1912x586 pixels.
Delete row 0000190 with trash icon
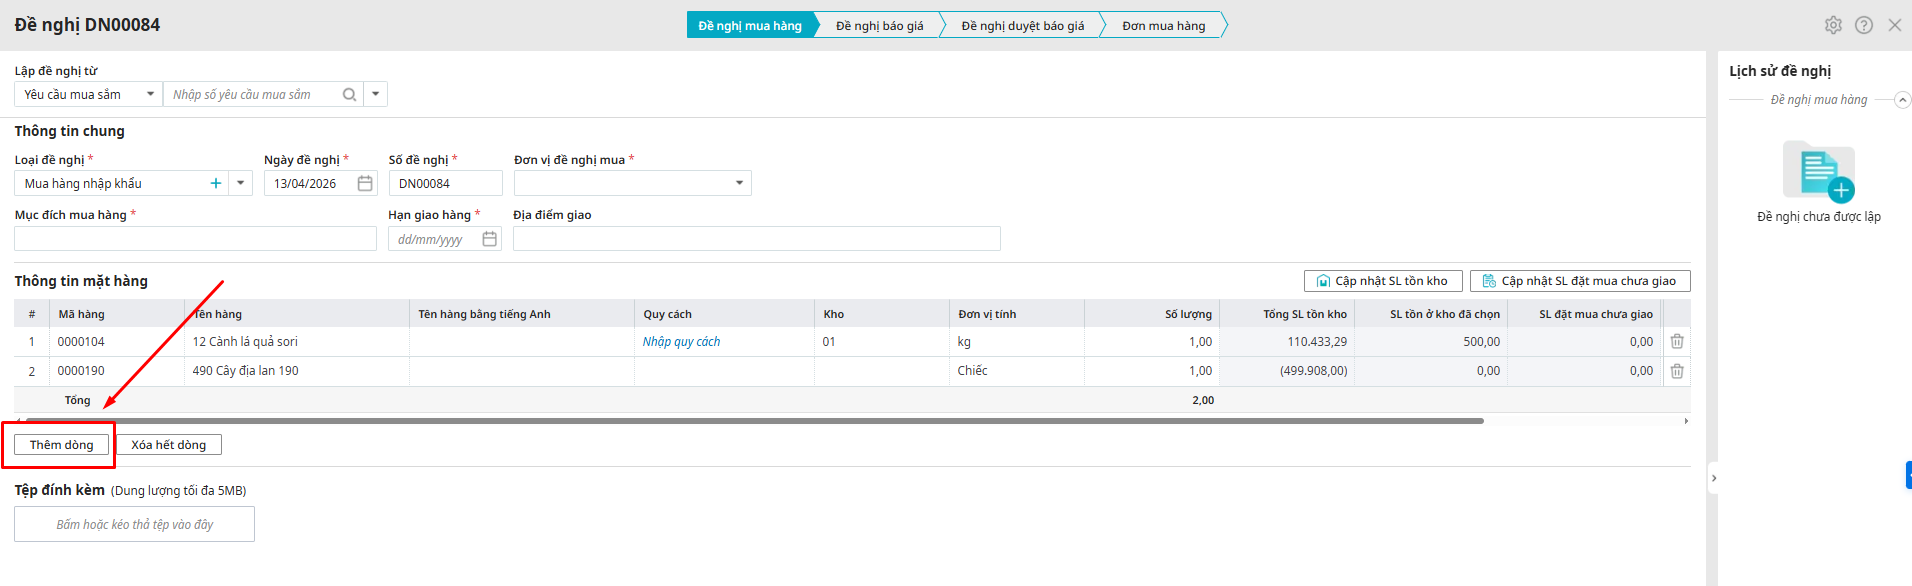coord(1677,371)
